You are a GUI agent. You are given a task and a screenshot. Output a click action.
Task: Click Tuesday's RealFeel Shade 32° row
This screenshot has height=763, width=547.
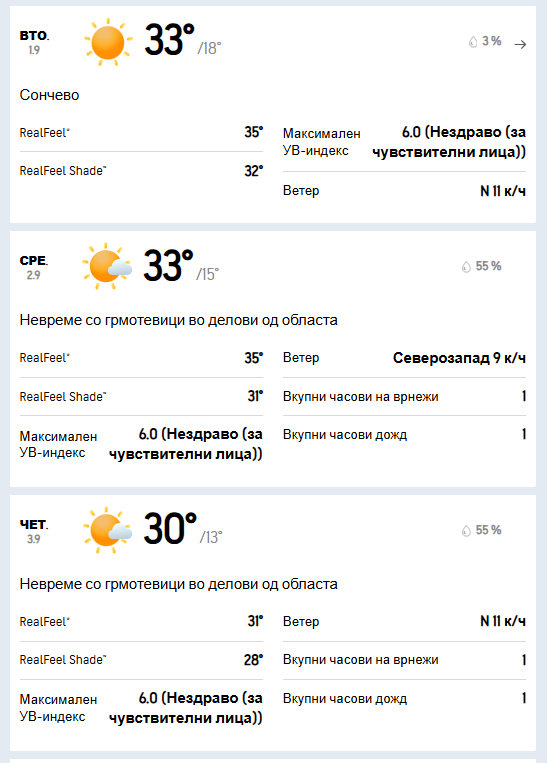pyautogui.click(x=141, y=171)
